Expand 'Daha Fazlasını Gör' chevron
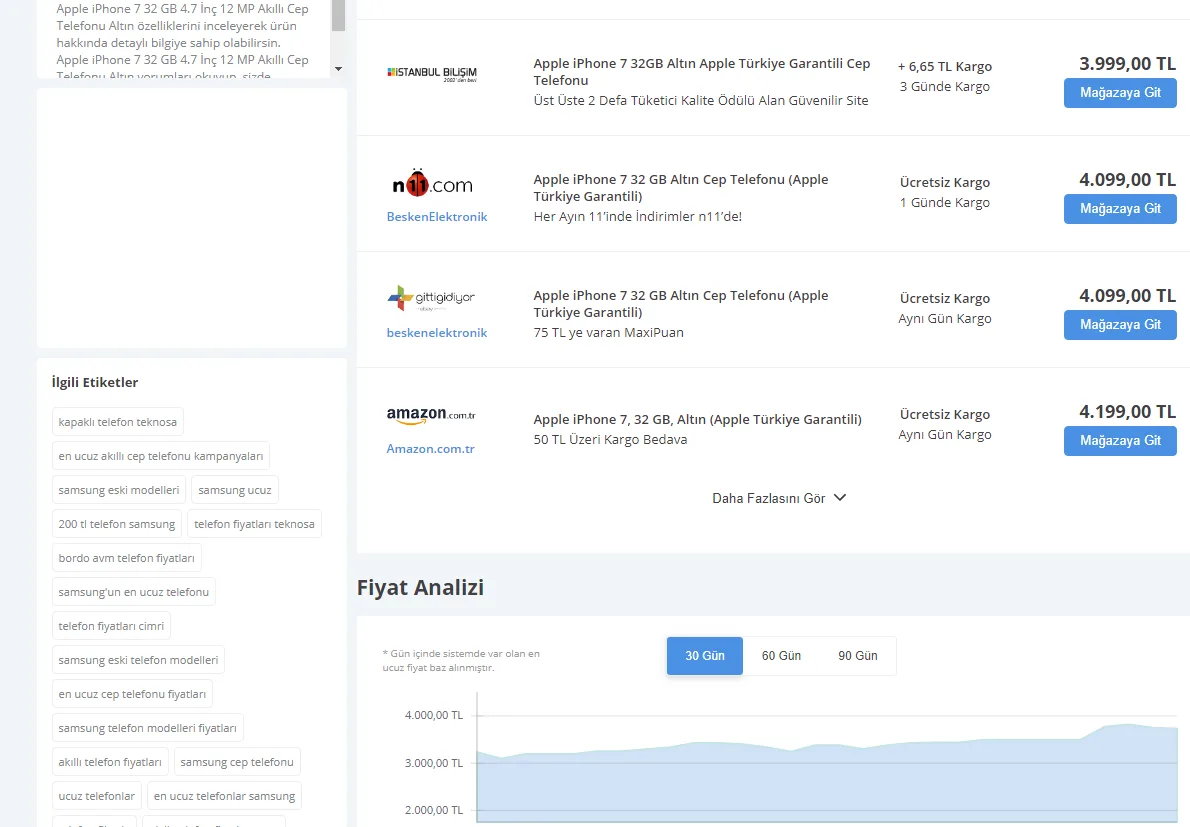1190x827 pixels. [839, 498]
